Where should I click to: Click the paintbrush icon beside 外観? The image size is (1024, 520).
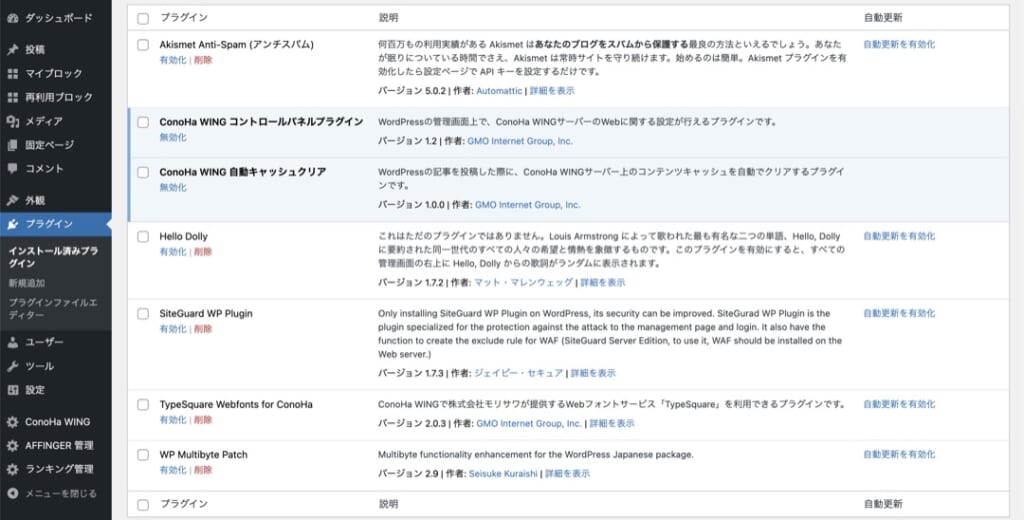[12, 201]
